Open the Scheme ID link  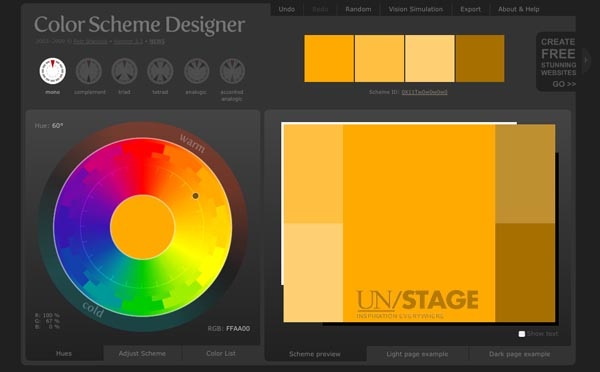click(424, 92)
